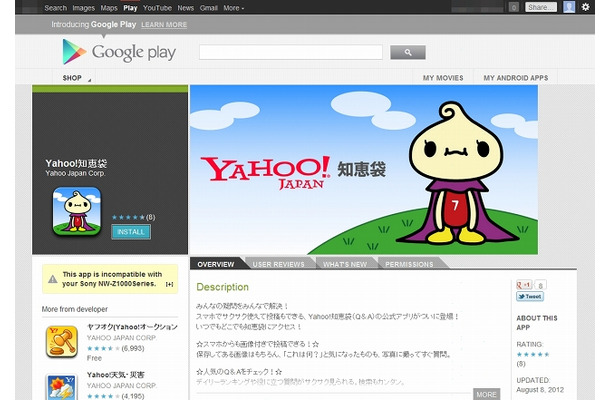This screenshot has width=610, height=400.
Task: Click the Yahoo! Japan banner image
Action: (364, 170)
